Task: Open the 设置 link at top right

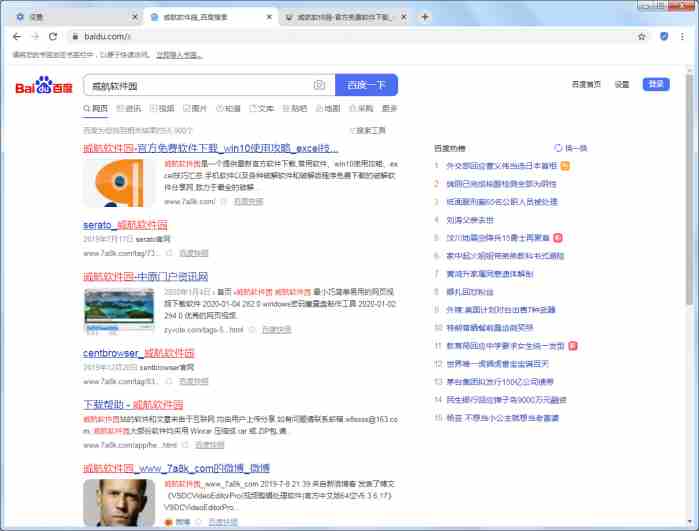Action: [621, 84]
